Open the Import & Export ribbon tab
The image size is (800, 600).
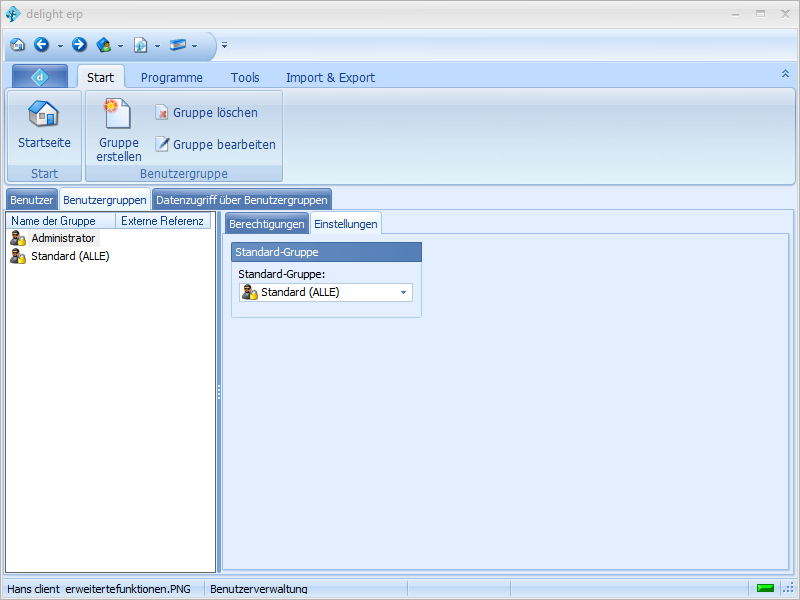[330, 77]
